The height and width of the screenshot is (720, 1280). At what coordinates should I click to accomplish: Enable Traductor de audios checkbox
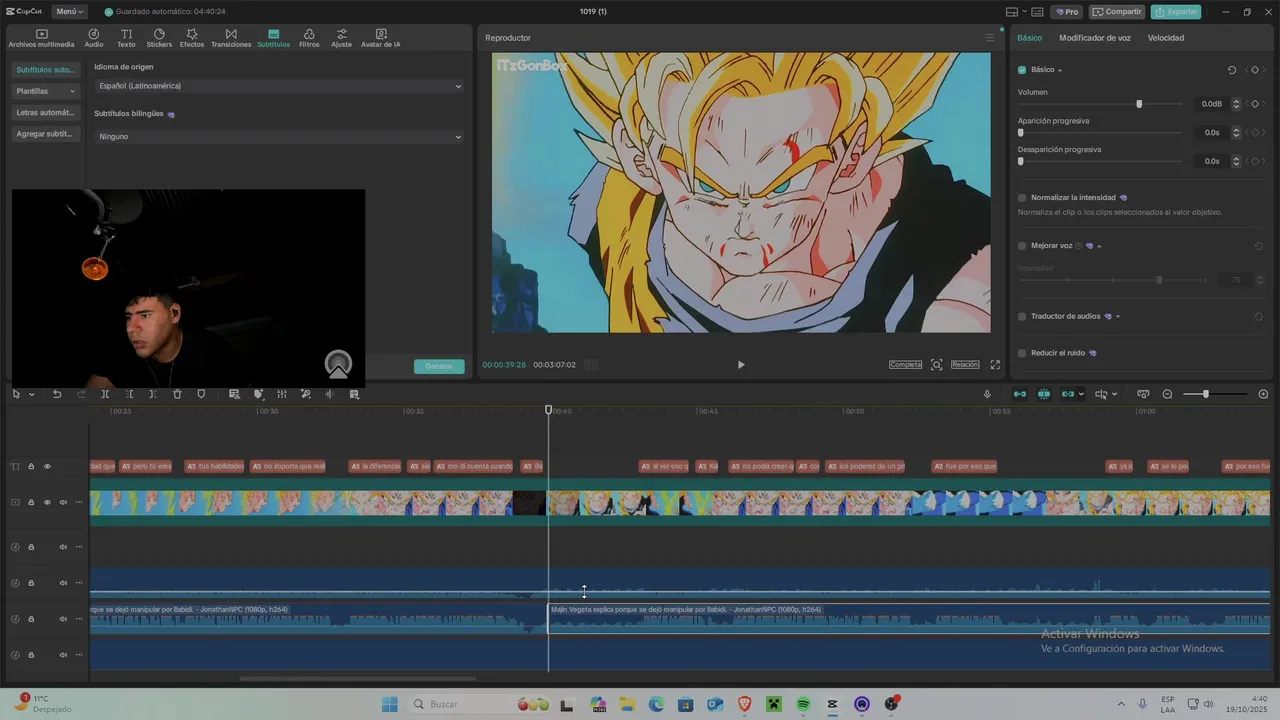pyautogui.click(x=1022, y=317)
